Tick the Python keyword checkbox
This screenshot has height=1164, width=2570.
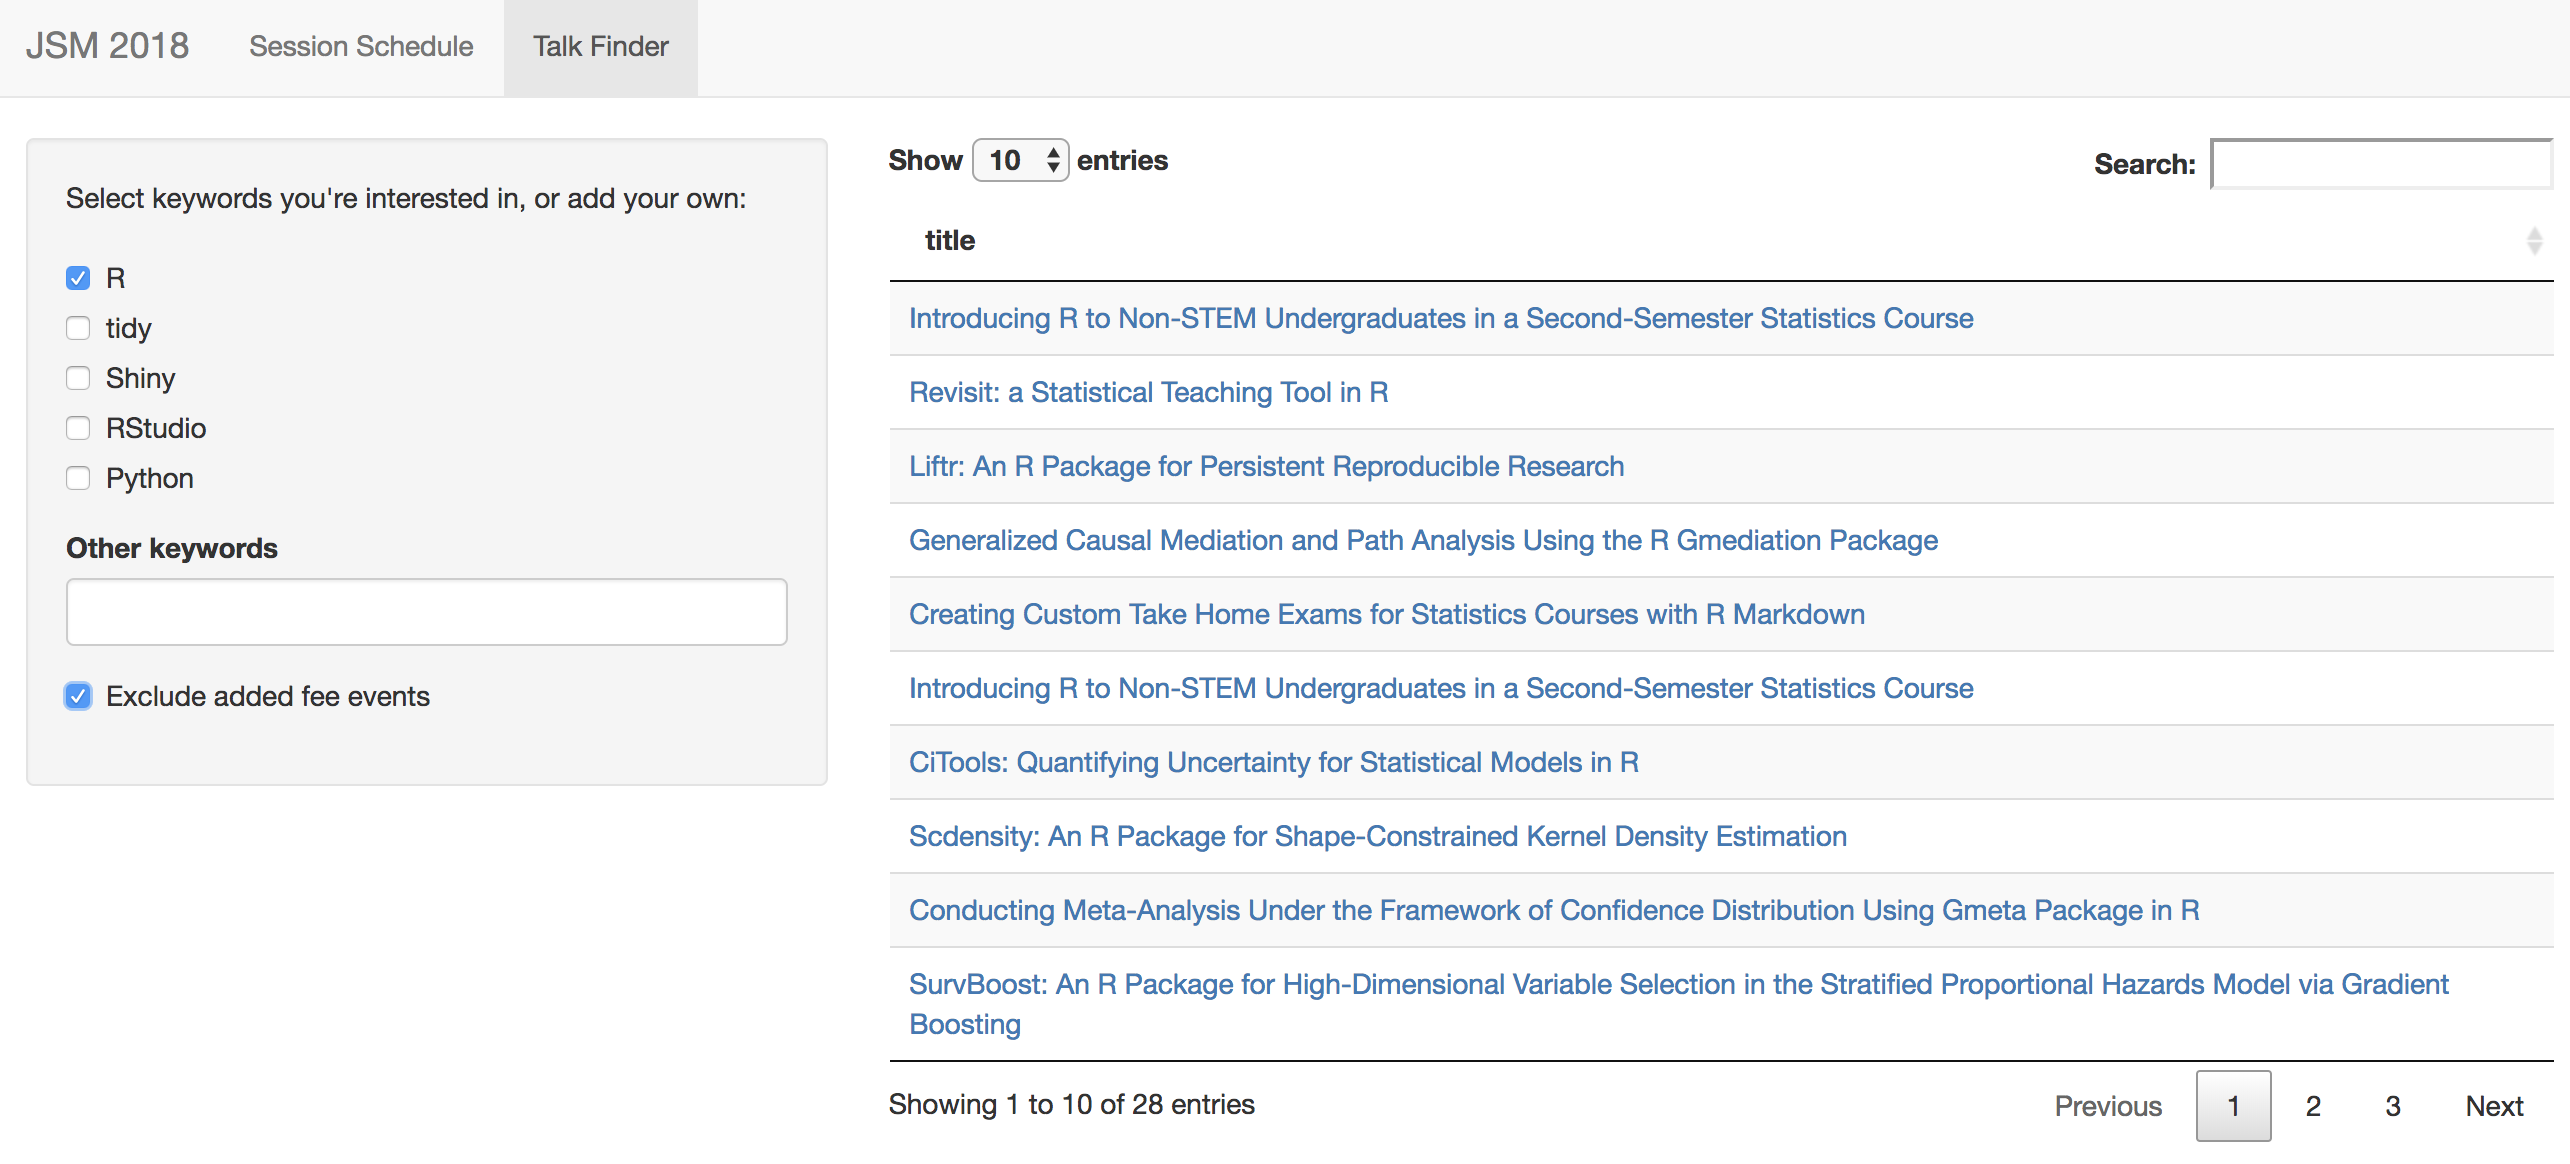(x=78, y=478)
